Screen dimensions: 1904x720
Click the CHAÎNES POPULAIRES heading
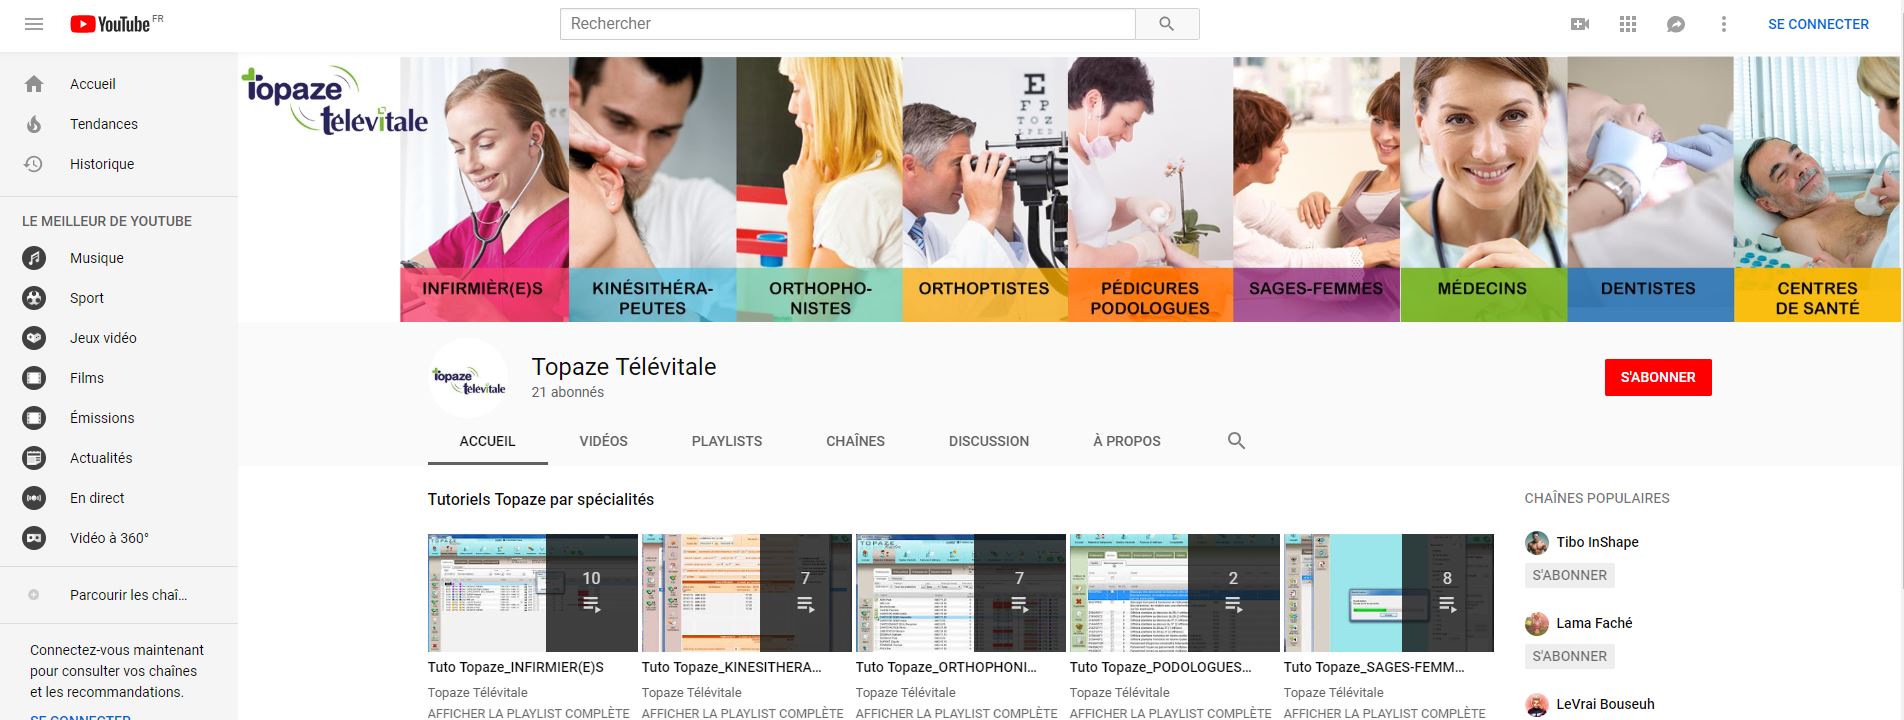[x=1597, y=498]
